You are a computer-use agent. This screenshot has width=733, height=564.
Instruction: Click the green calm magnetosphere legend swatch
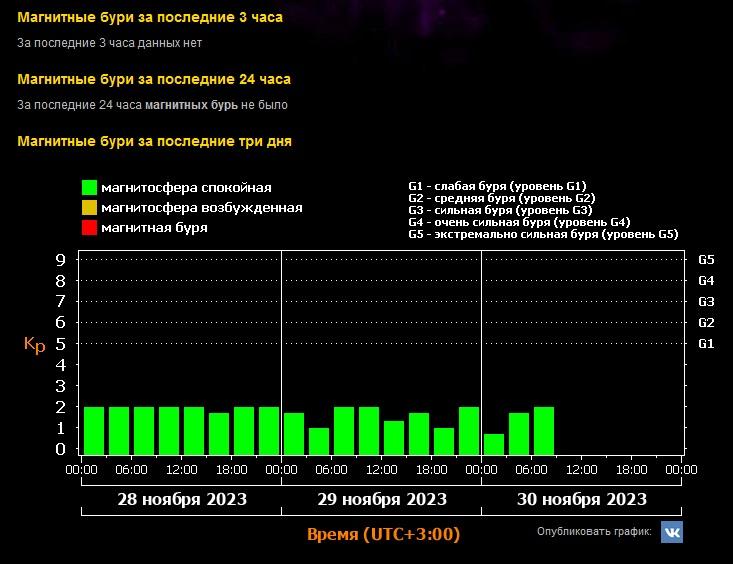coord(89,188)
